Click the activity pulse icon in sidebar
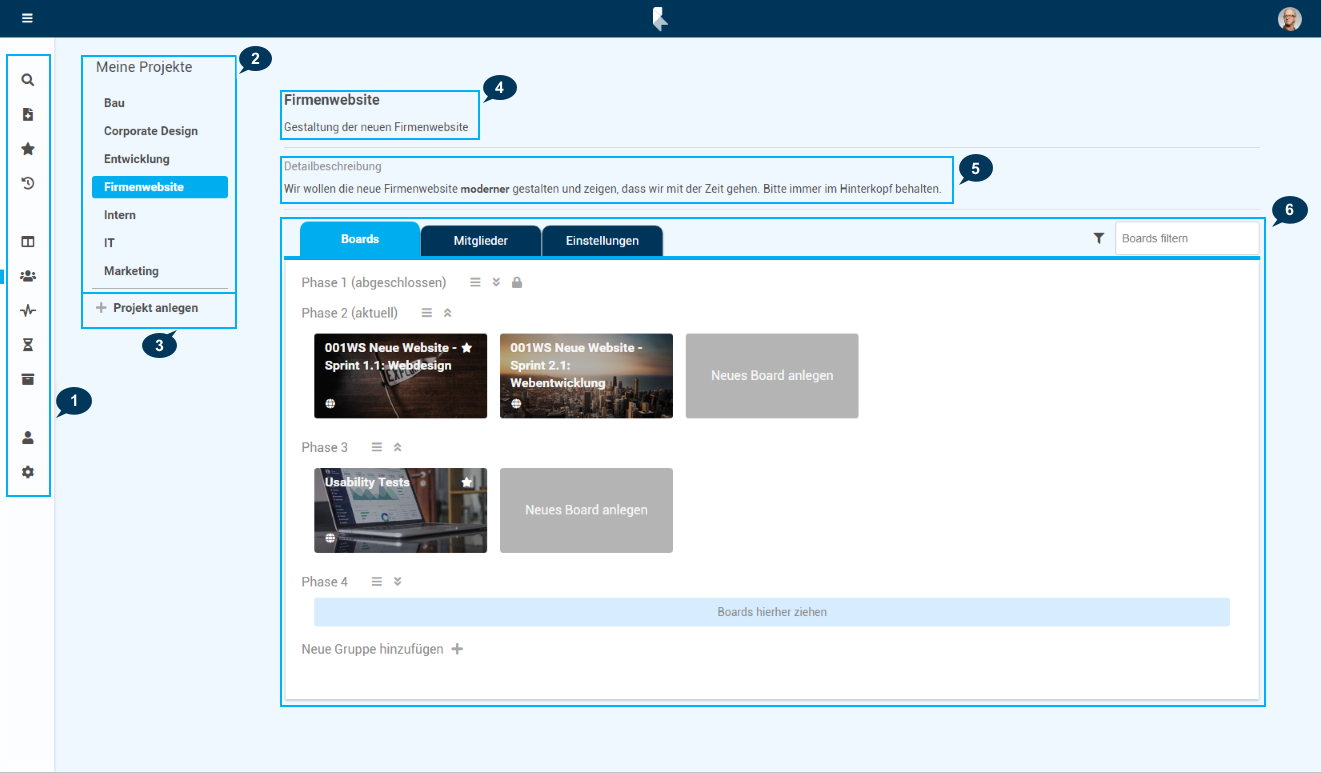The image size is (1322, 773). coord(28,311)
